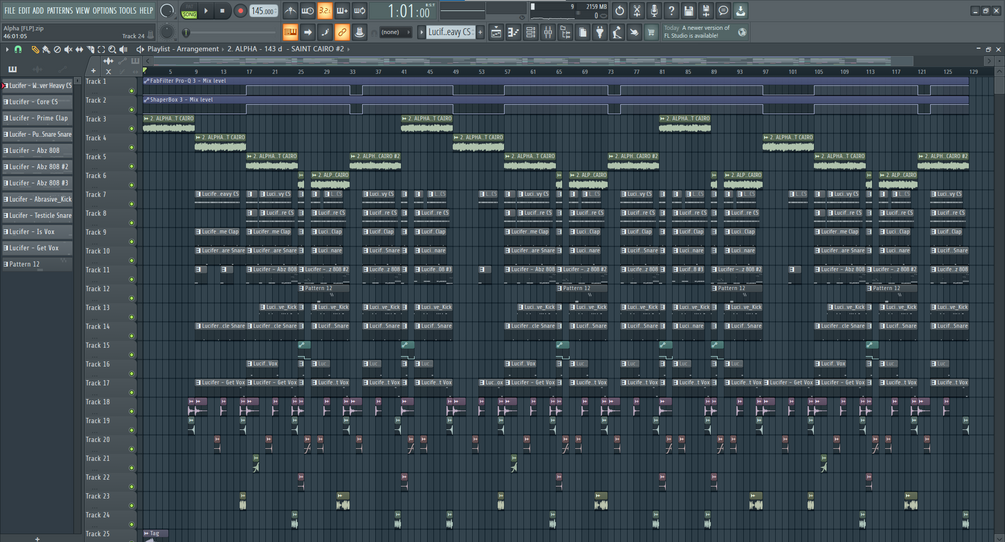1005x542 pixels.
Task: Click the transport Play button
Action: click(206, 11)
